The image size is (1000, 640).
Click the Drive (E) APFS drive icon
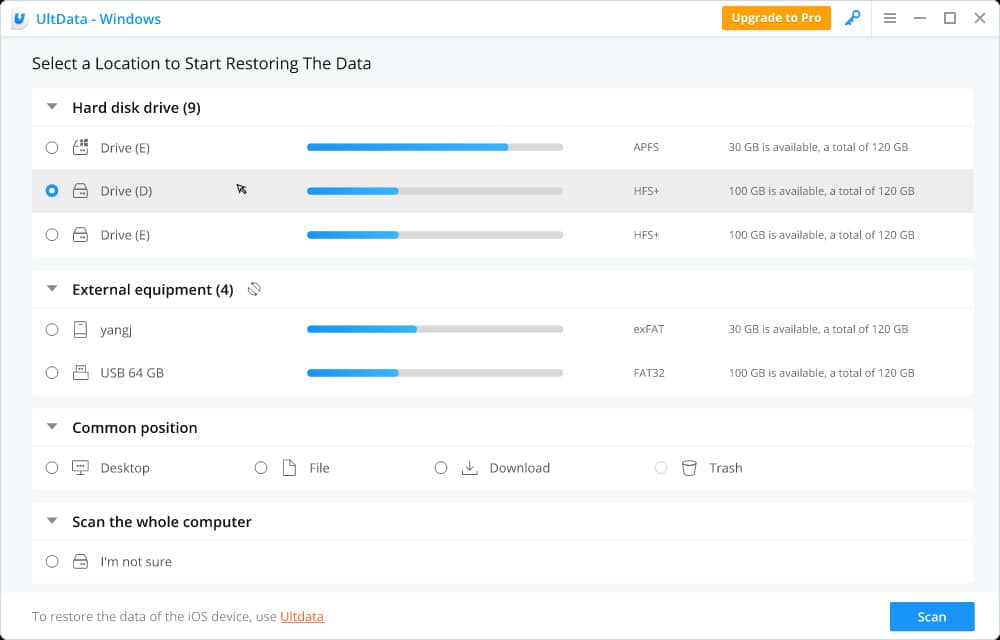(80, 147)
